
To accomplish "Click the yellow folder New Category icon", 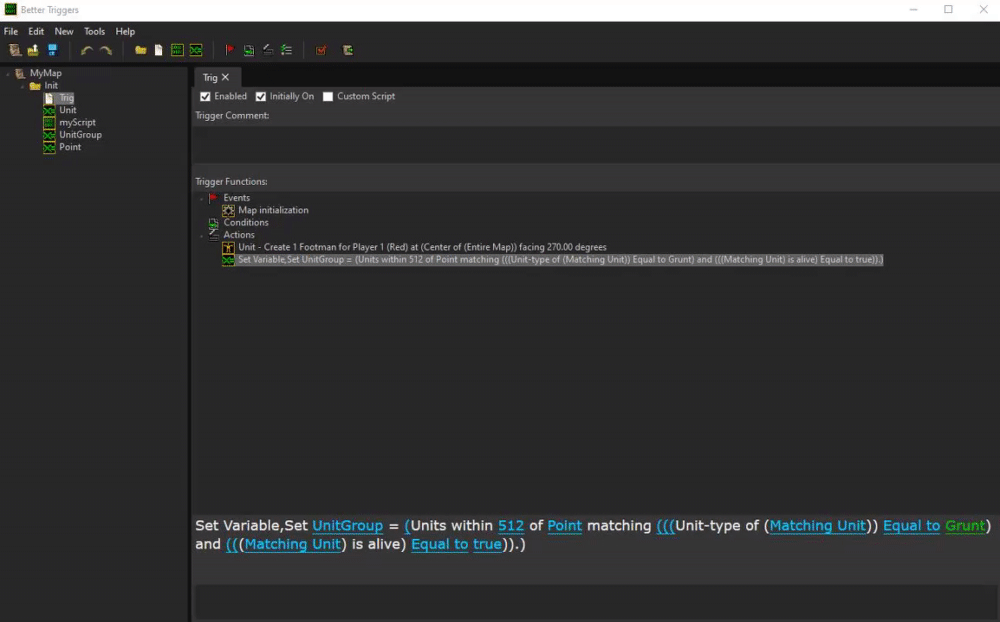I will point(141,50).
